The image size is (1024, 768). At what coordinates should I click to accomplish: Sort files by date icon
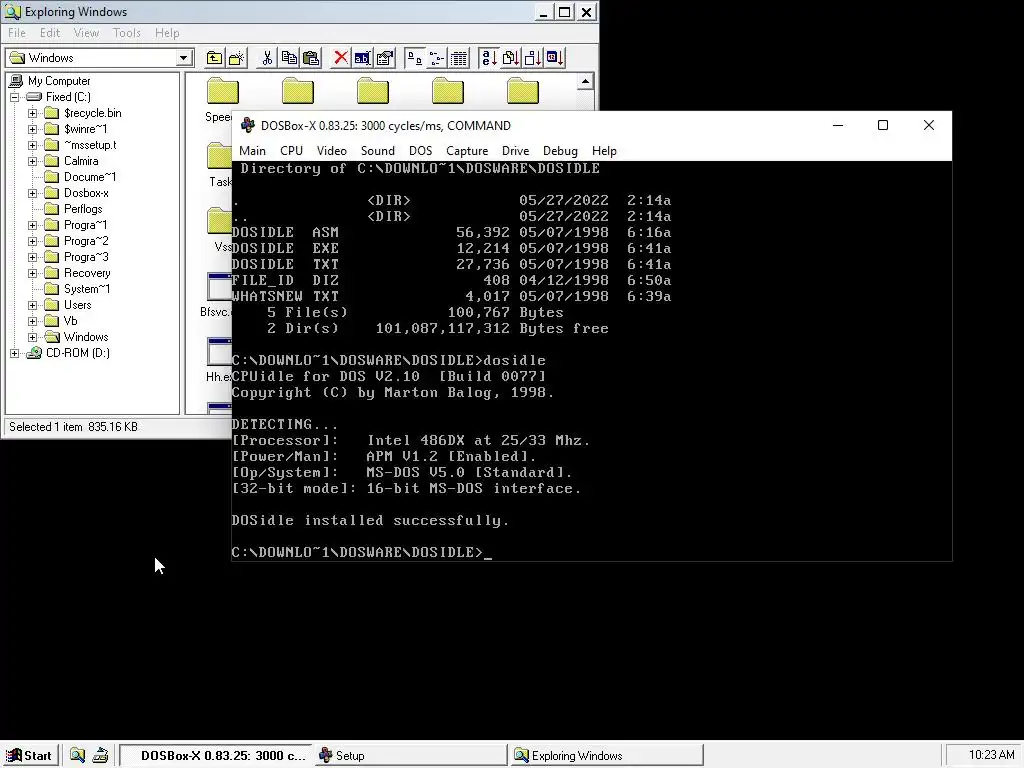[x=555, y=58]
